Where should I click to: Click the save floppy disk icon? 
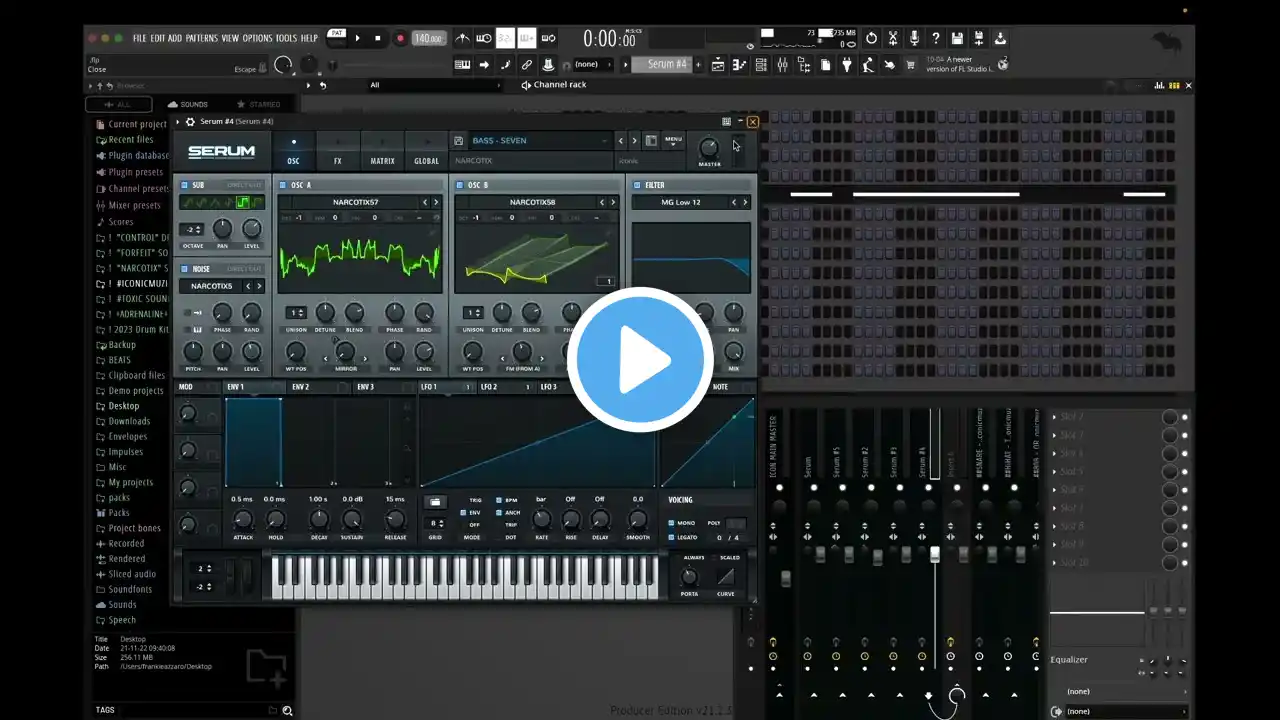pos(957,38)
